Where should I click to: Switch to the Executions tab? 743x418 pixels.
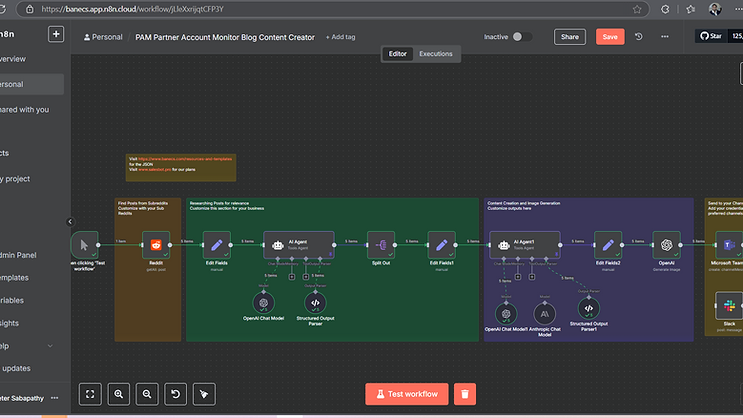(435, 54)
